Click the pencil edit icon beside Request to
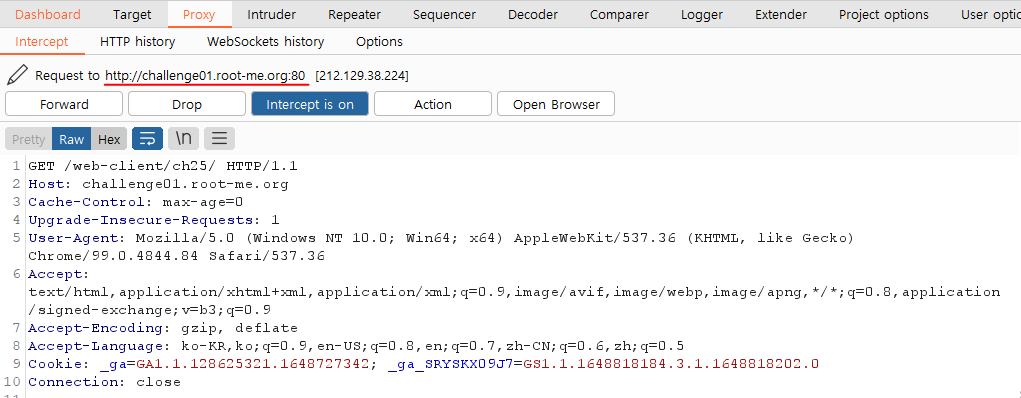The image size is (1021, 398). coord(18,75)
